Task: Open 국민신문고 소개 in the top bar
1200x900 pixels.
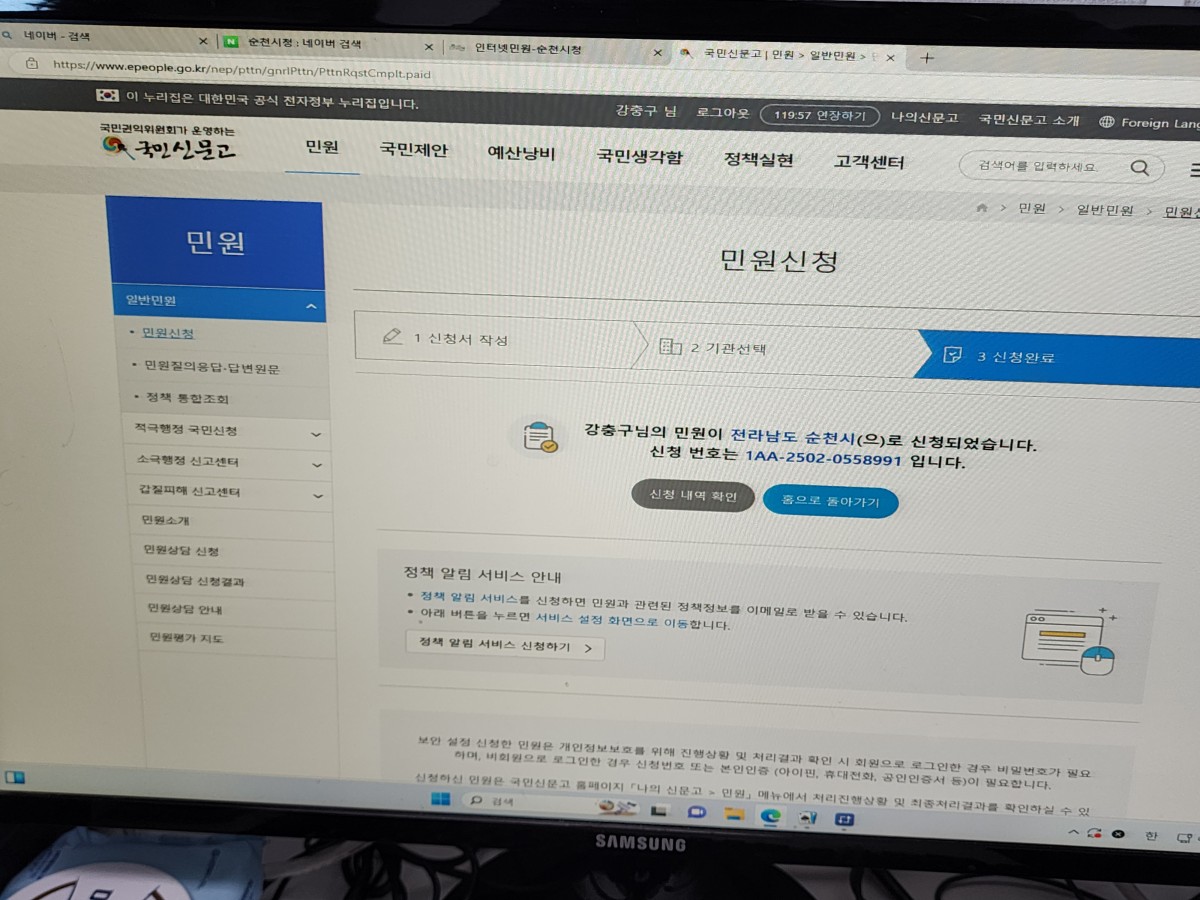Action: point(1029,120)
